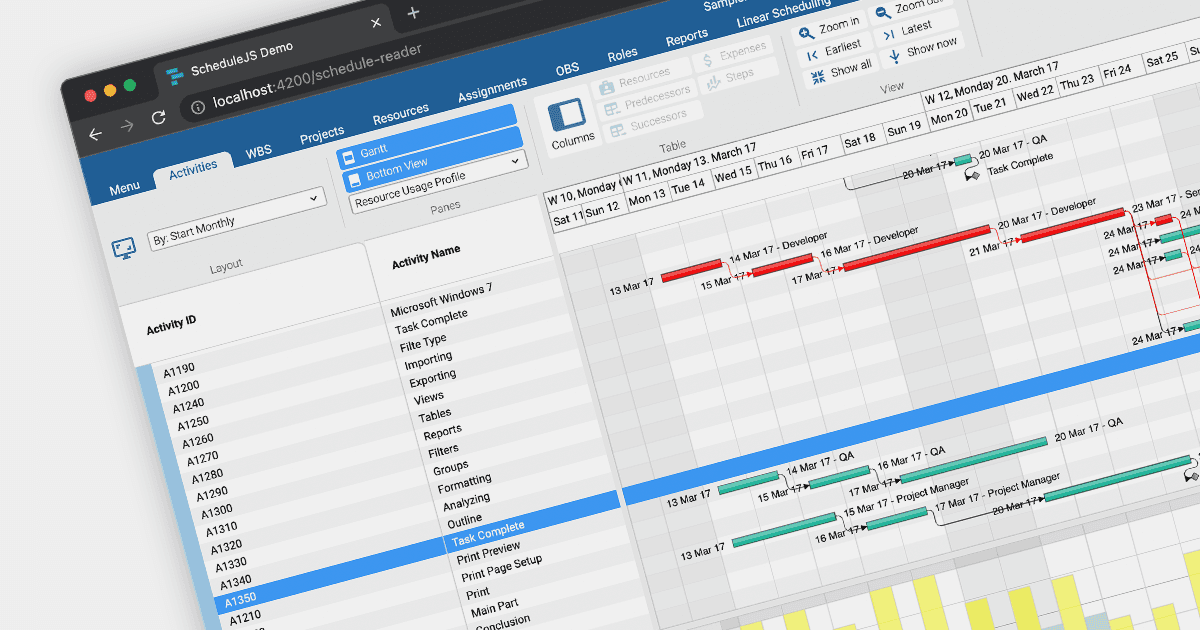Click the W 12, Monday 20. March 17 header
The image size is (1200, 630).
[x=991, y=83]
